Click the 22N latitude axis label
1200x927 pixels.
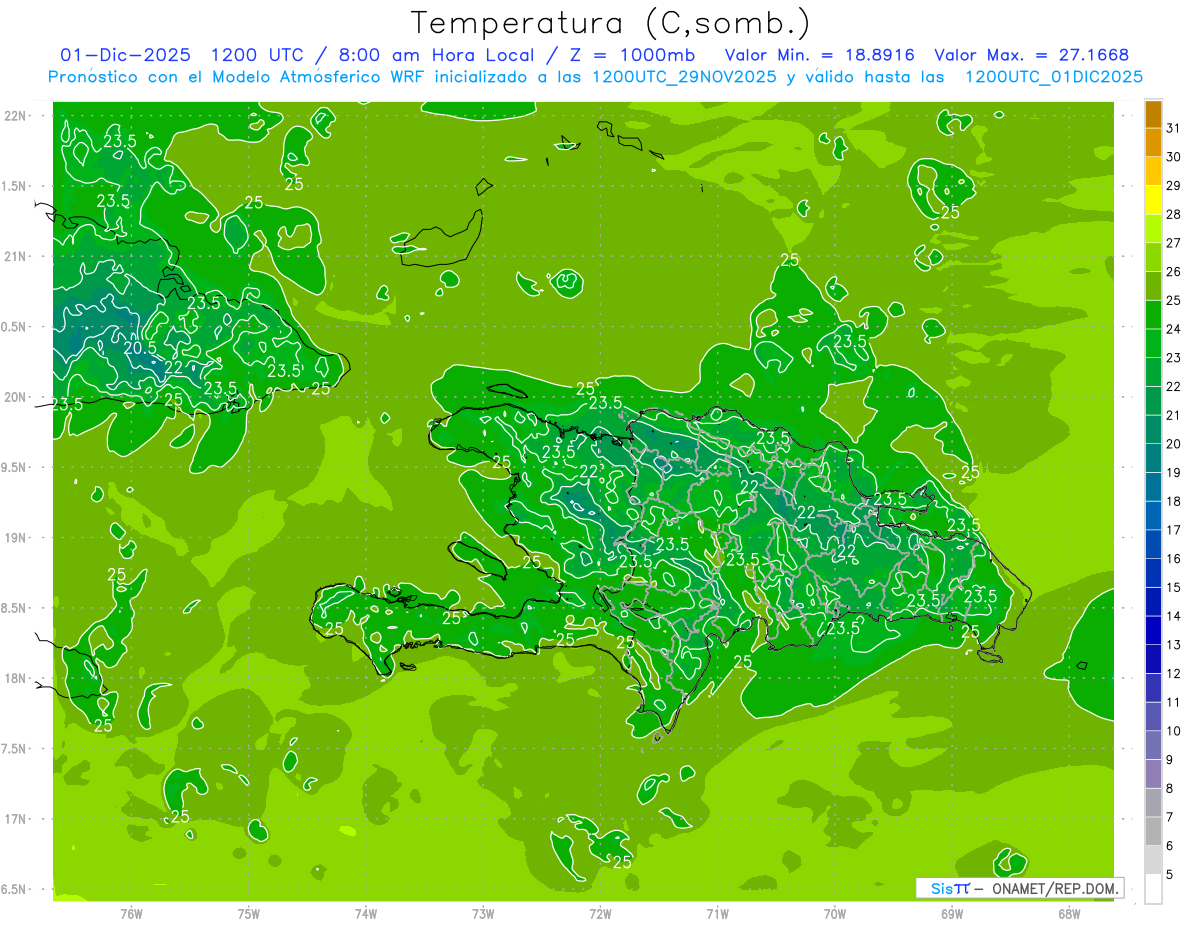[x=16, y=115]
